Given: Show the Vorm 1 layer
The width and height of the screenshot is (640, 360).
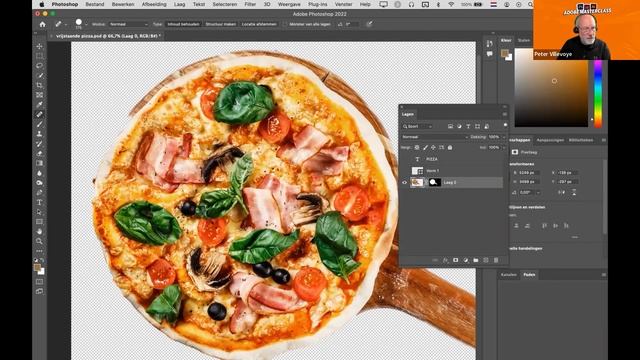Looking at the screenshot, I should point(404,171).
